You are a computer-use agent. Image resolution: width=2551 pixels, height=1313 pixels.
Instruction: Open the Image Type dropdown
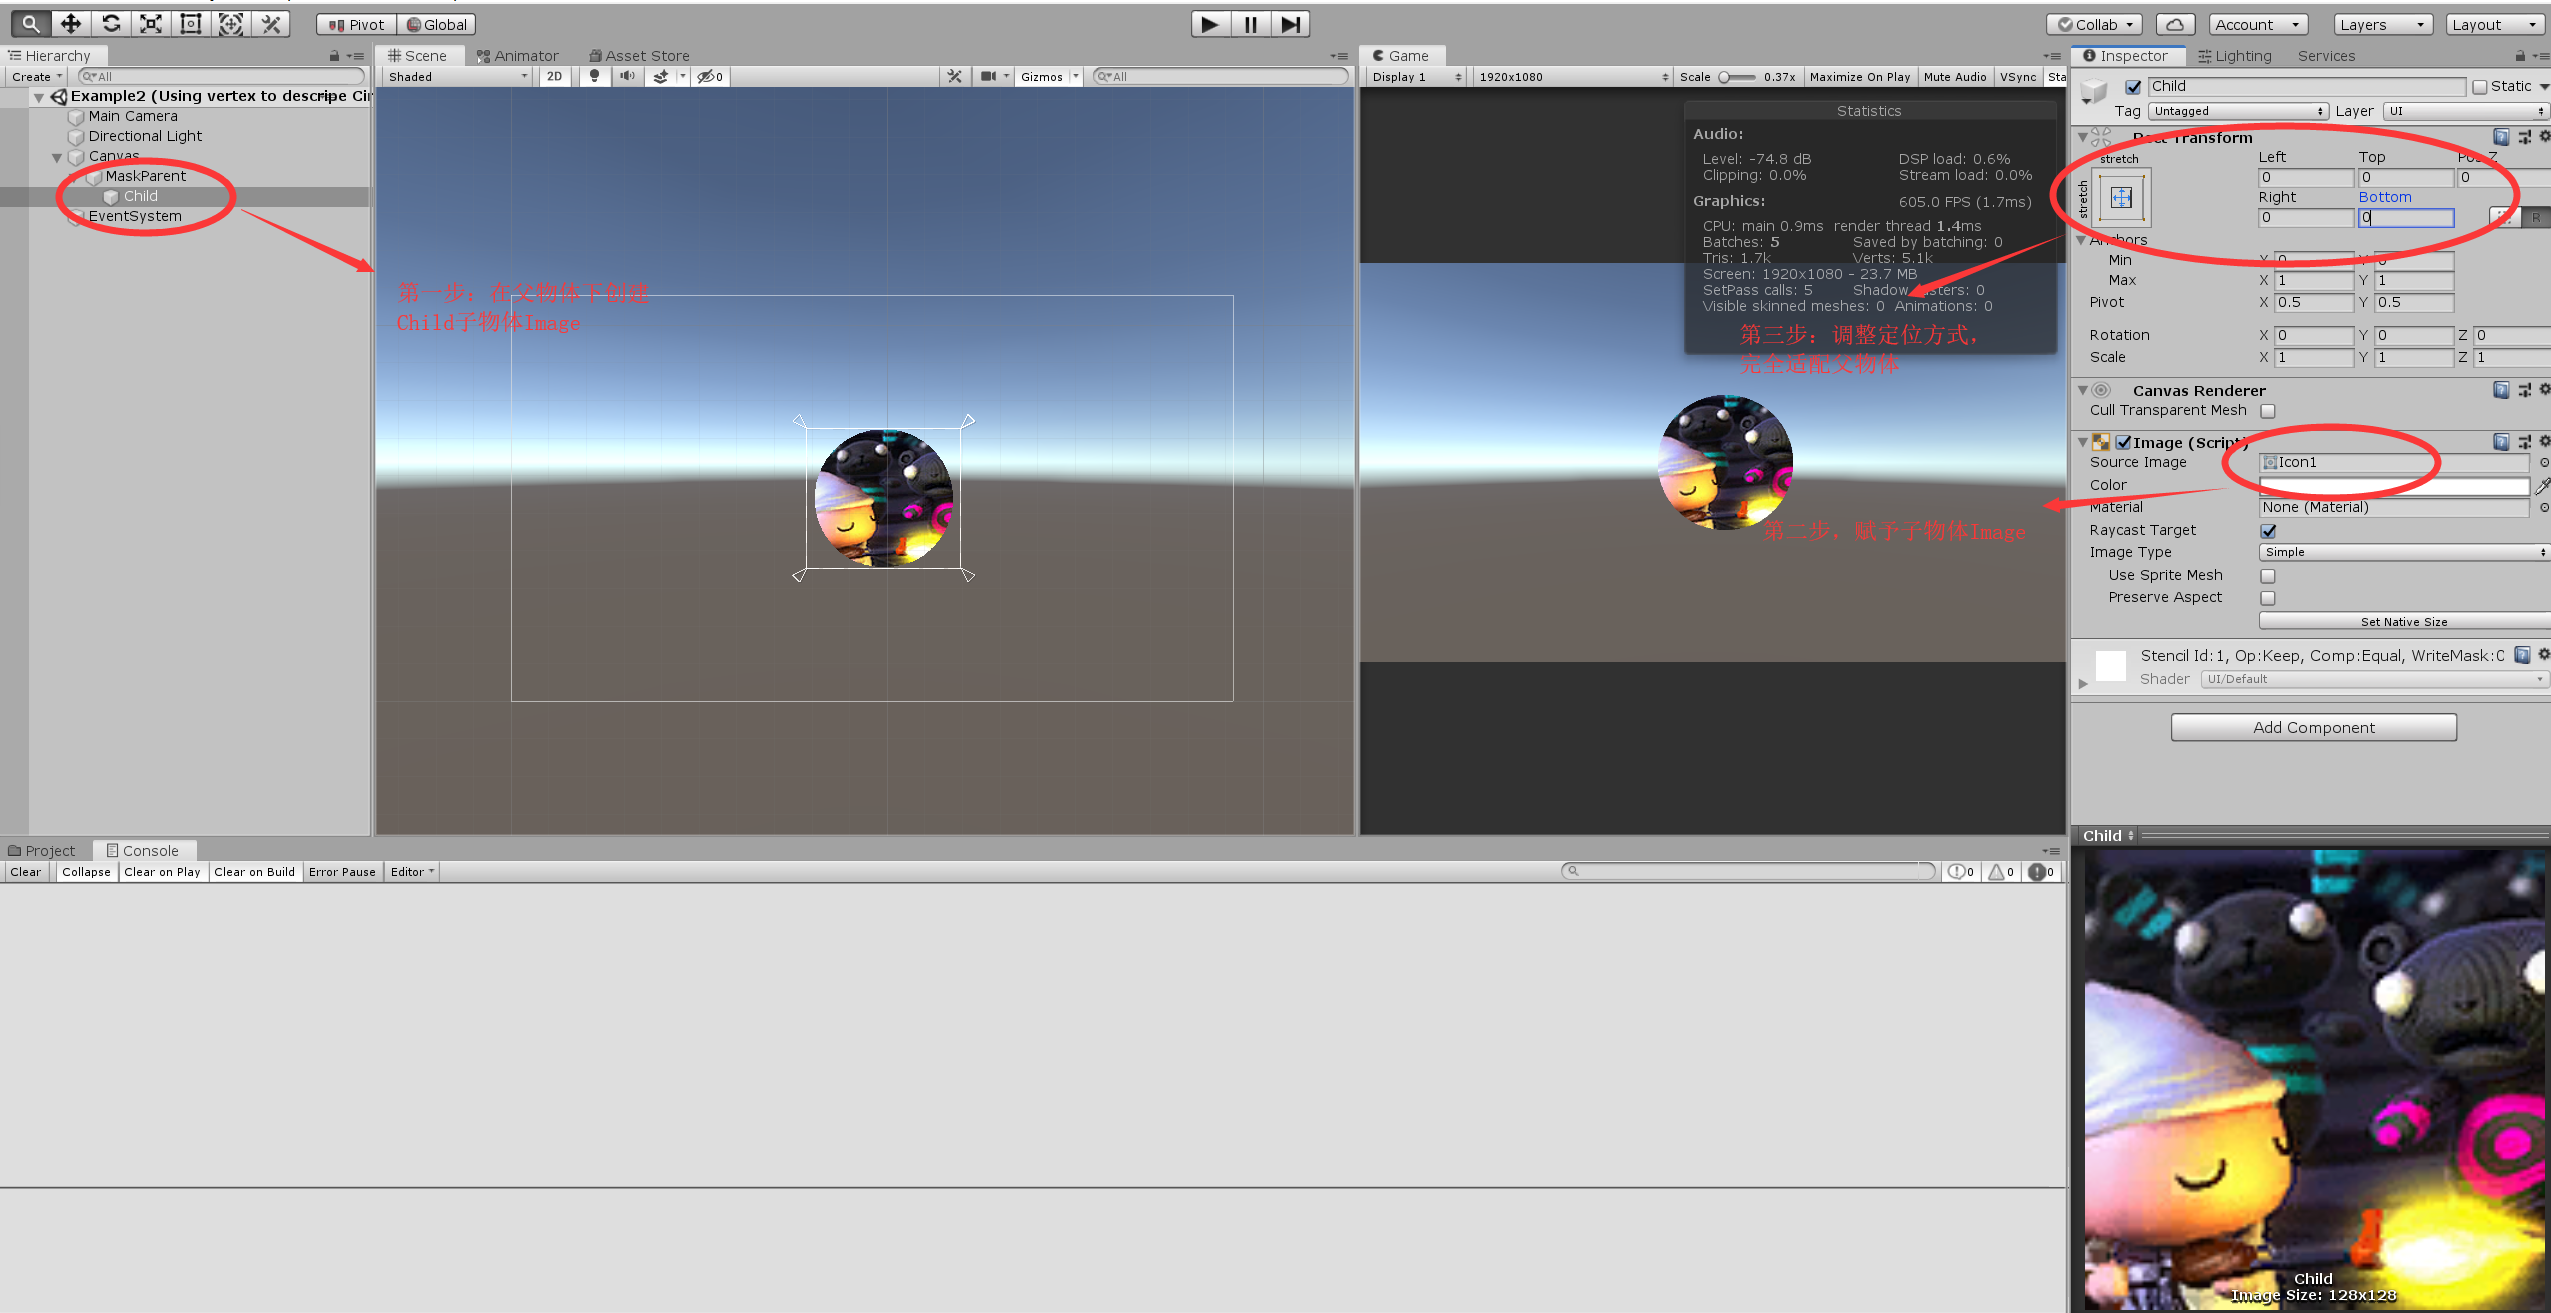coord(2403,552)
